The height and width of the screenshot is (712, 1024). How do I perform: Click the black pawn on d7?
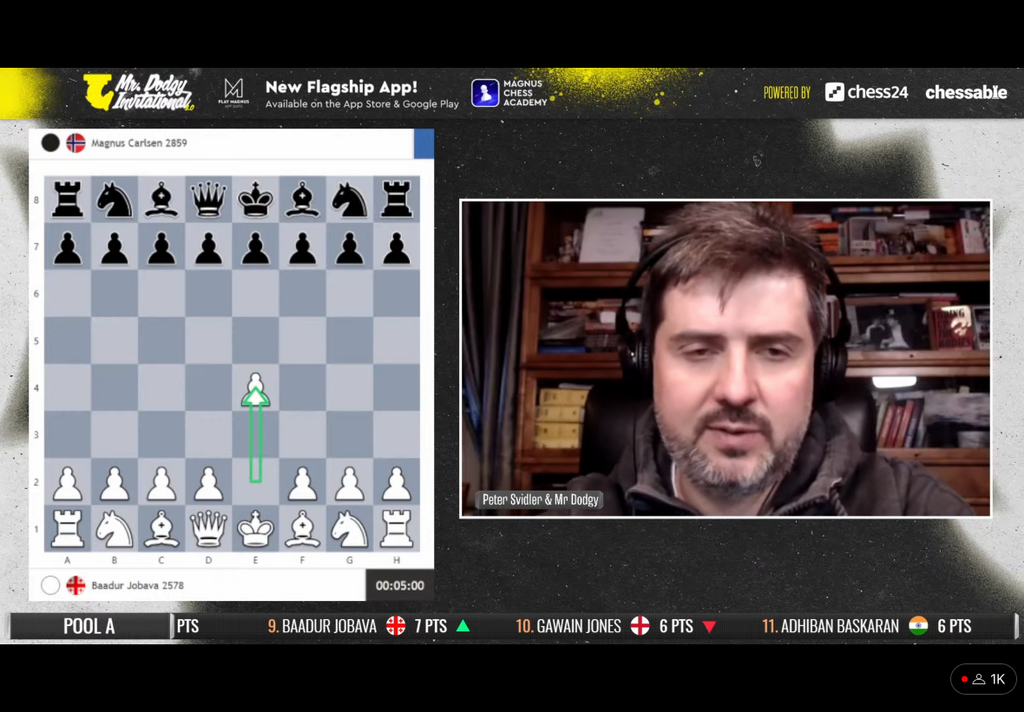(208, 246)
